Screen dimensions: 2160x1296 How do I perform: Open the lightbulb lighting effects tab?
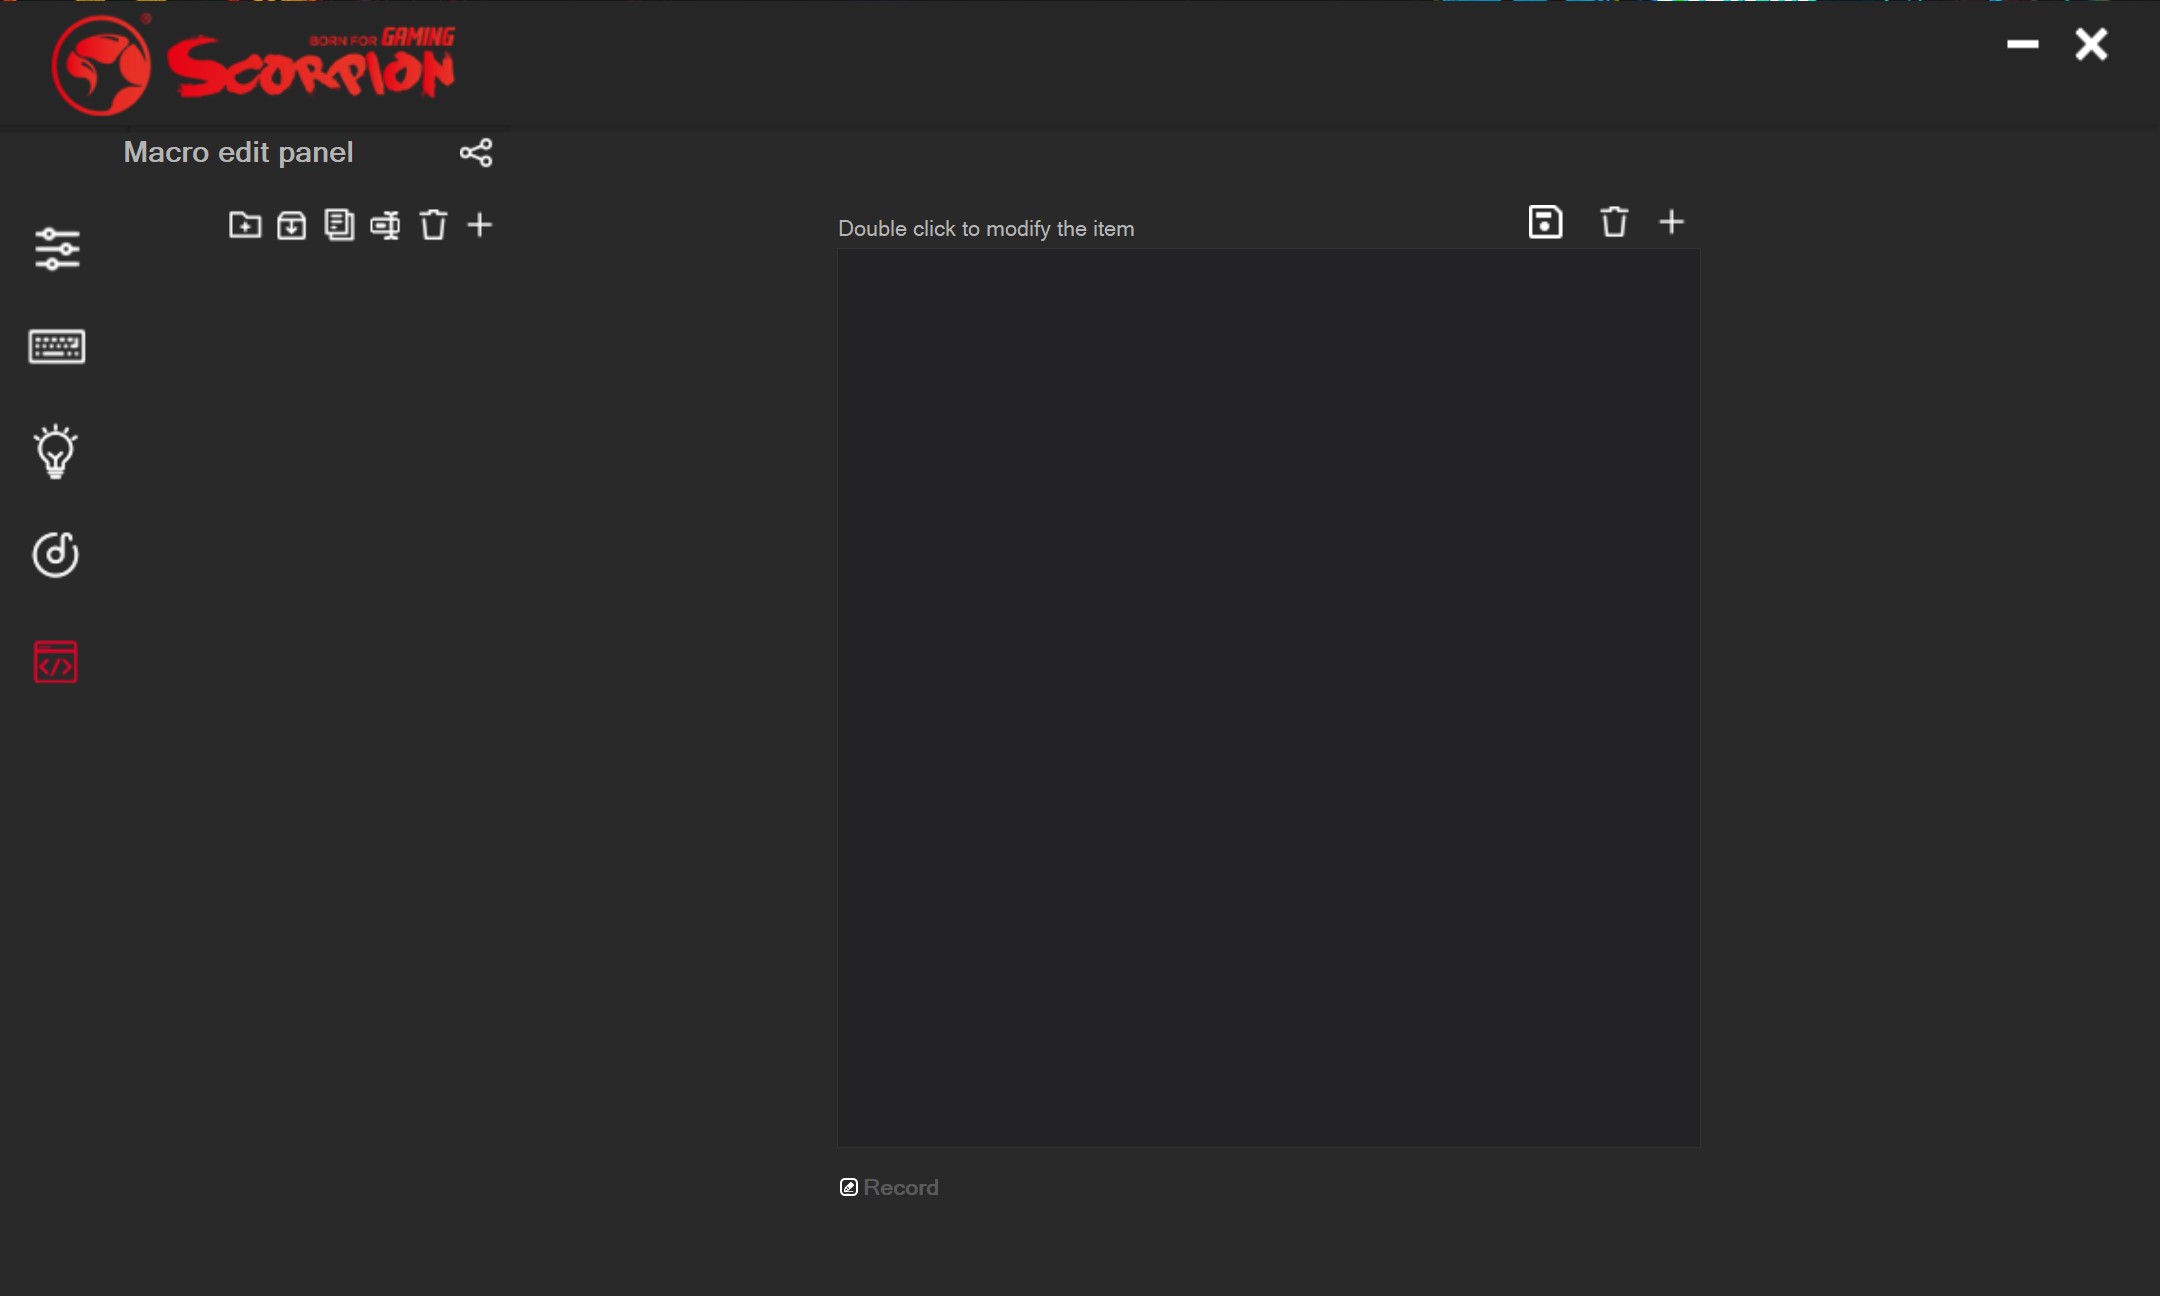tap(56, 452)
